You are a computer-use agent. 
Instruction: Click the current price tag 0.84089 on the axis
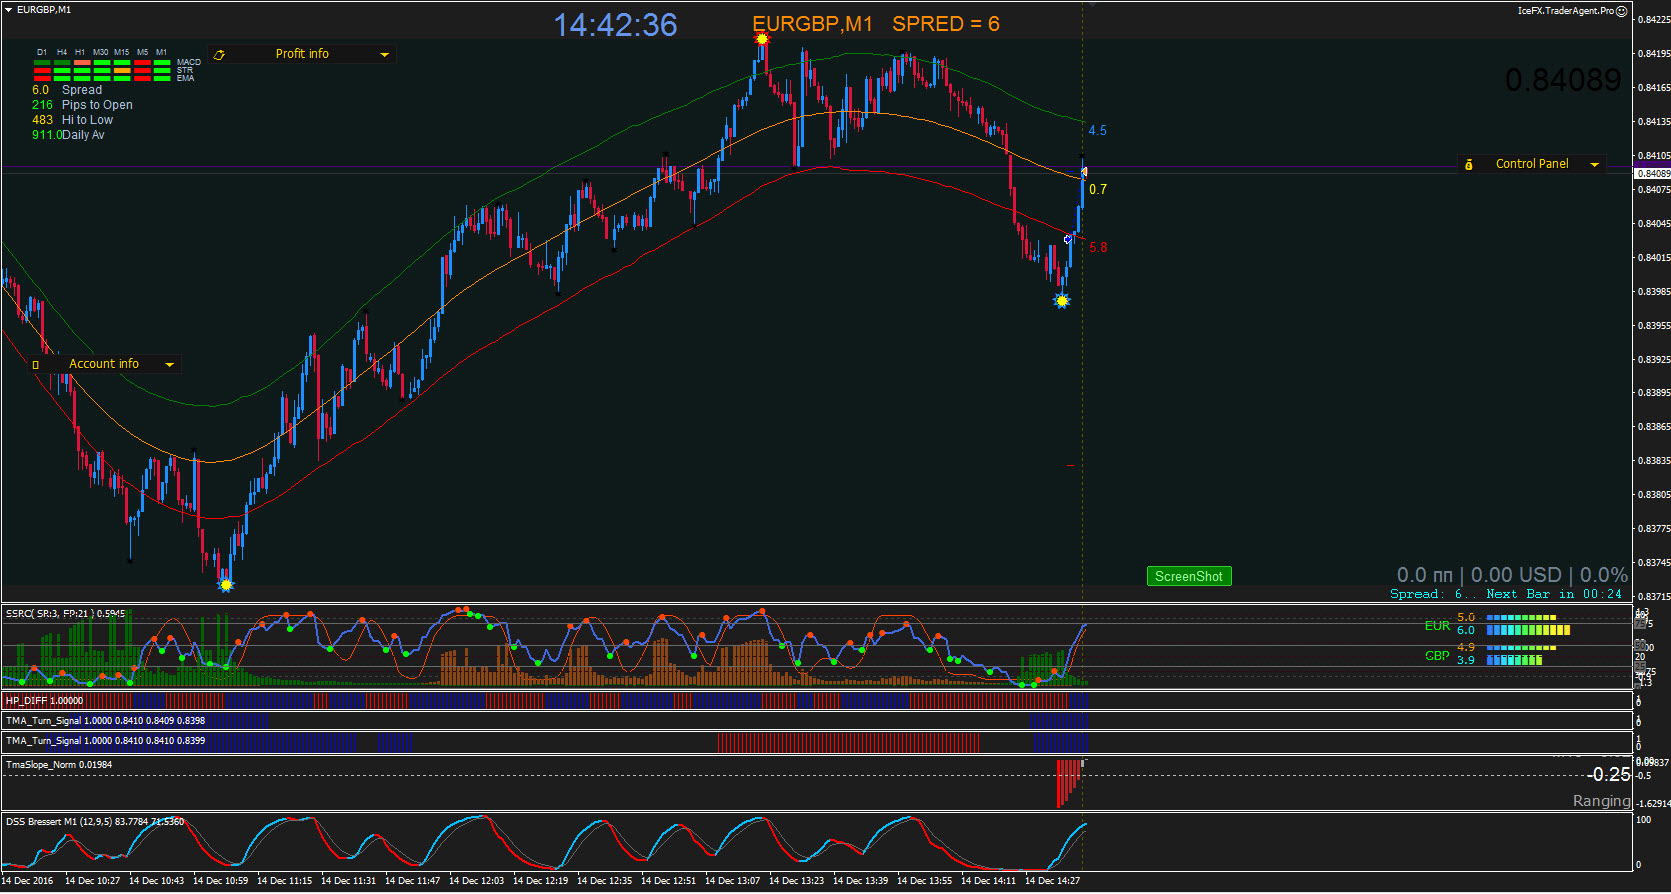click(1653, 173)
